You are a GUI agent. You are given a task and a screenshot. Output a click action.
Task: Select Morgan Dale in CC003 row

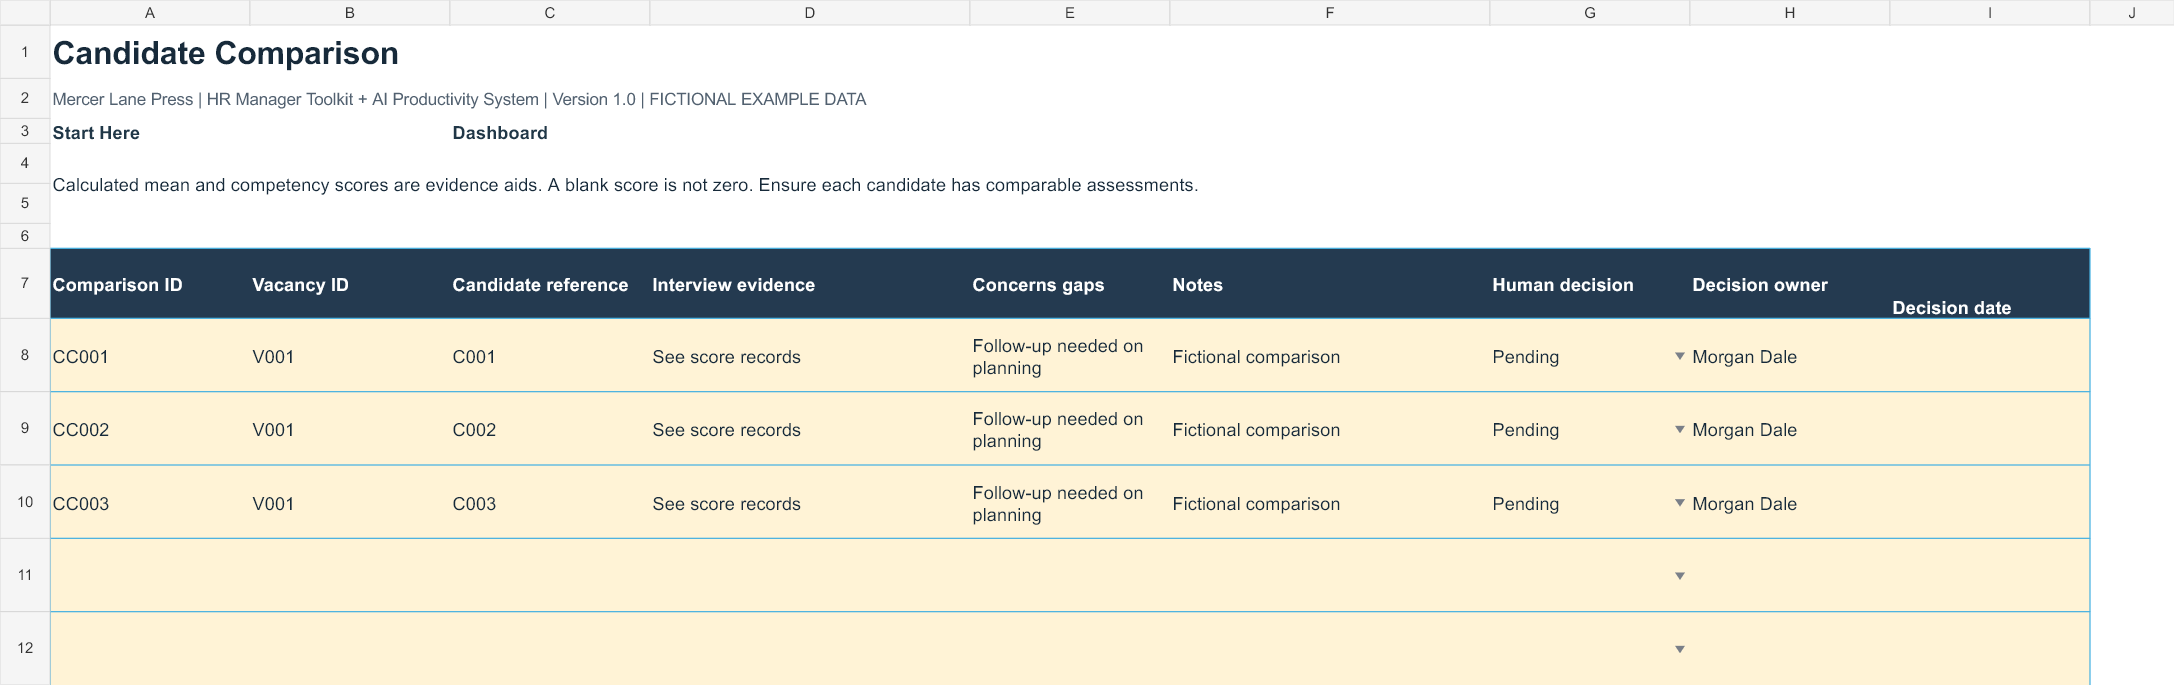pyautogui.click(x=1790, y=503)
